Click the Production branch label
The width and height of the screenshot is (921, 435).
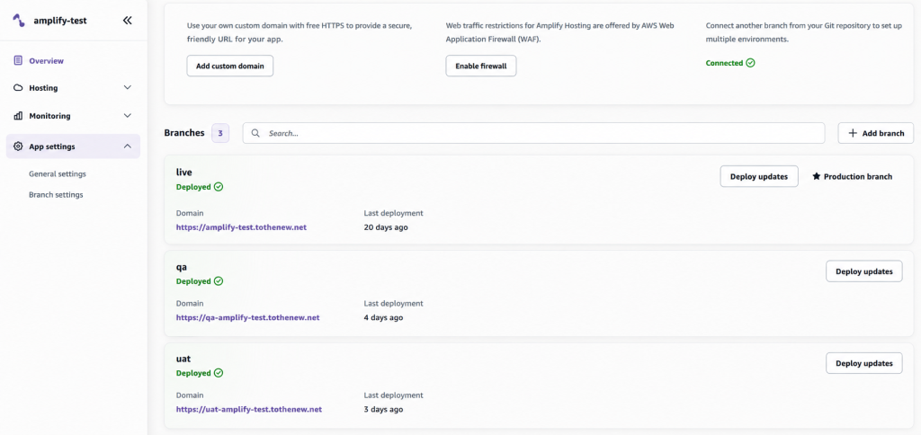(x=858, y=176)
